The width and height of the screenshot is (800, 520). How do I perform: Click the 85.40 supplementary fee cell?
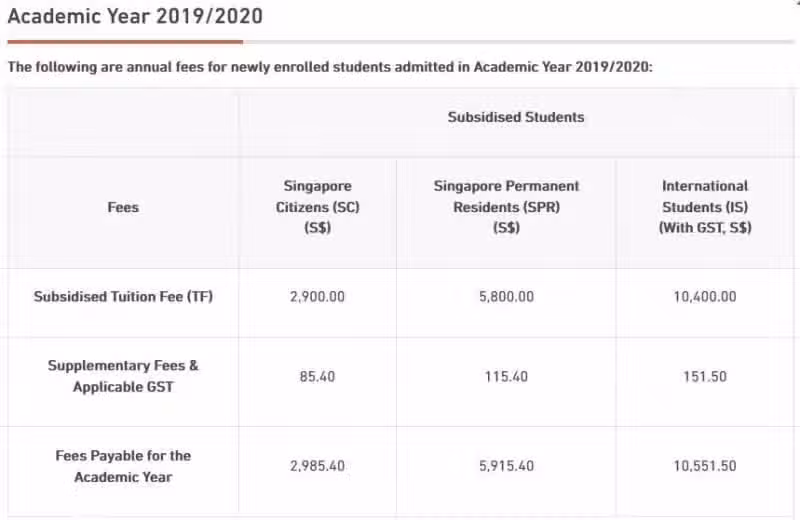point(317,377)
